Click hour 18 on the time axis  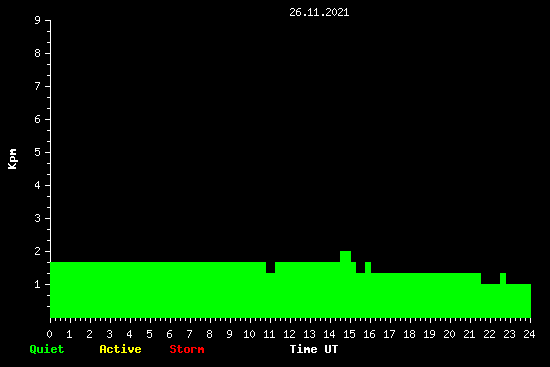409,334
